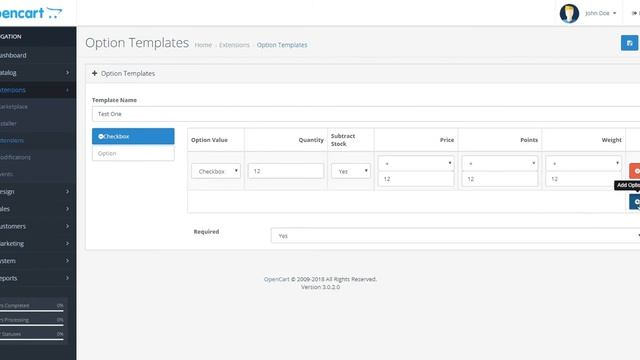Click the Price value input field
This screenshot has width=640, height=360.
[416, 179]
